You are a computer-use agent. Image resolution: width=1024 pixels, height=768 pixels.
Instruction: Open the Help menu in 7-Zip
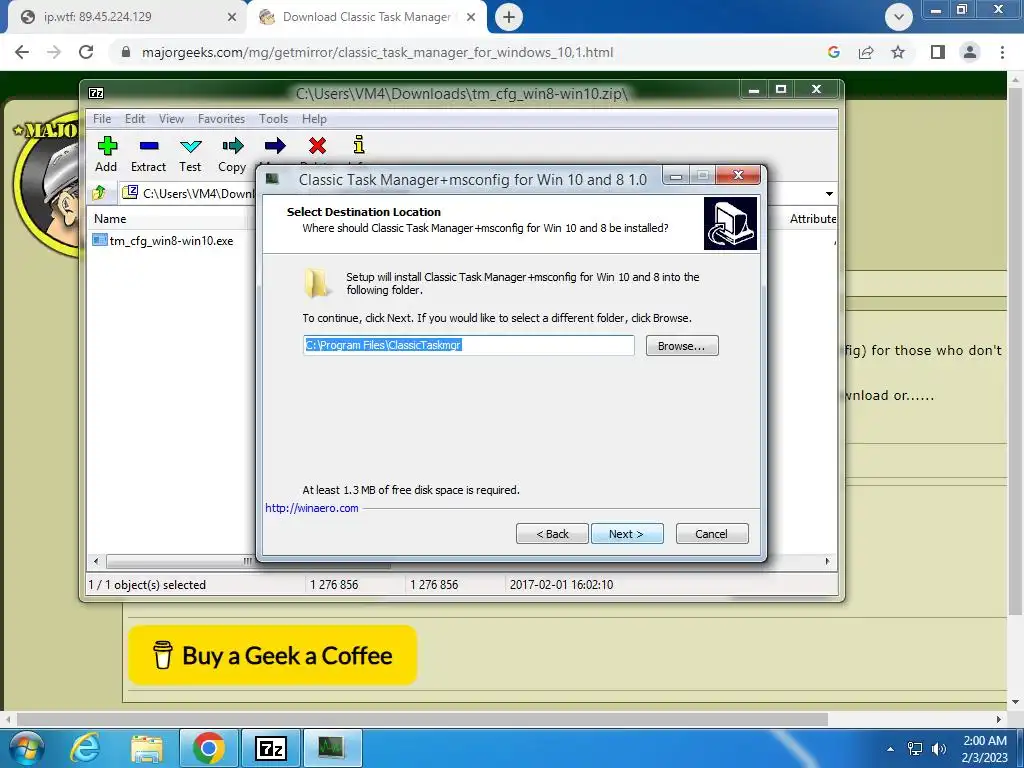coord(314,119)
